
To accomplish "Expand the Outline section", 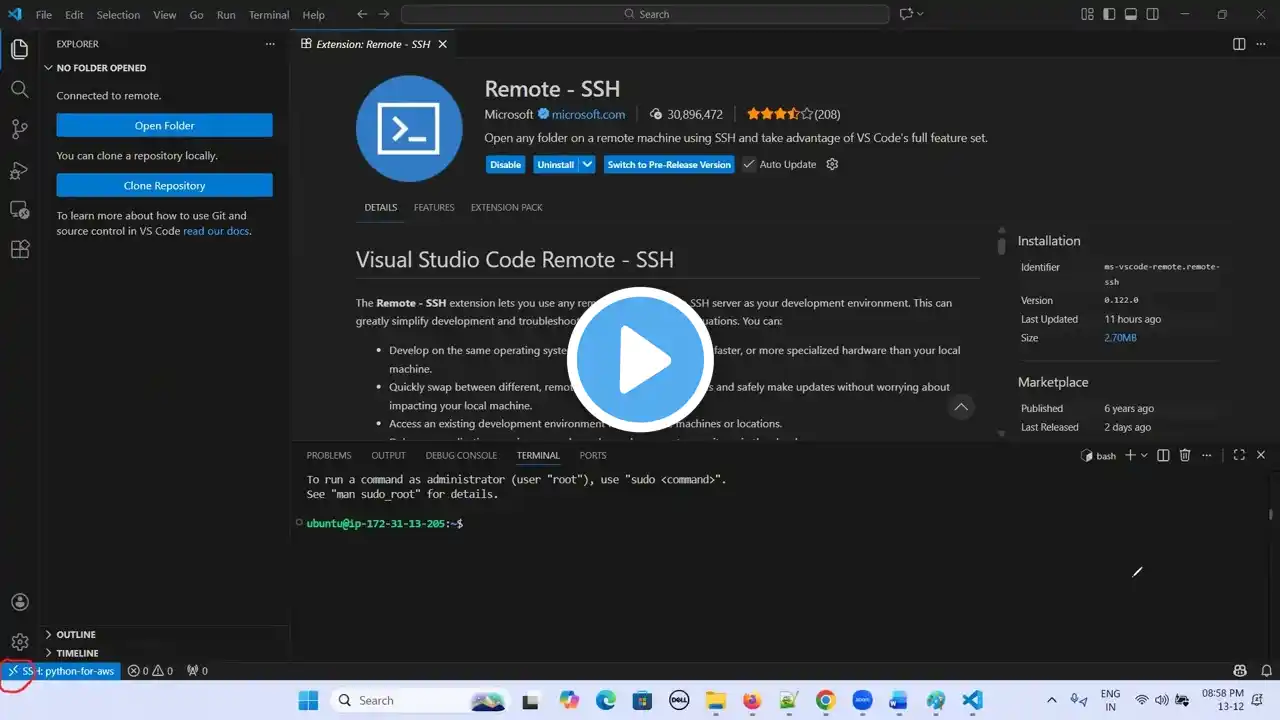I will [x=76, y=634].
